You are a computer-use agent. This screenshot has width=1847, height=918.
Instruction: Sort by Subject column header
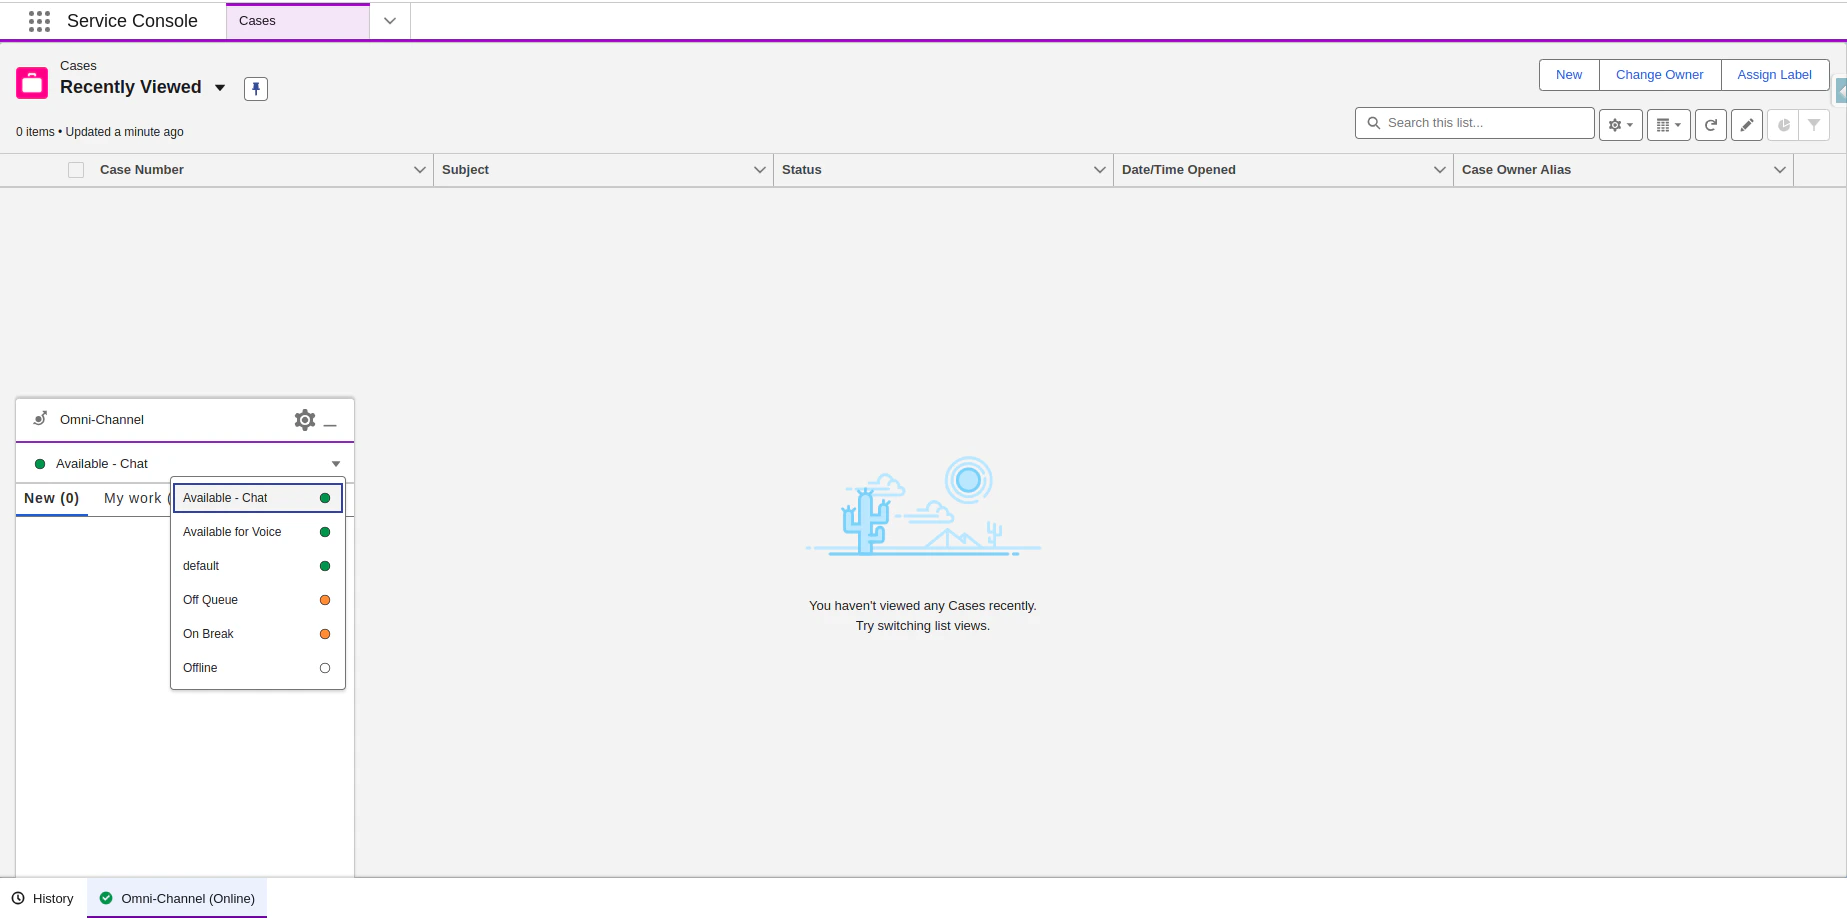tap(465, 170)
